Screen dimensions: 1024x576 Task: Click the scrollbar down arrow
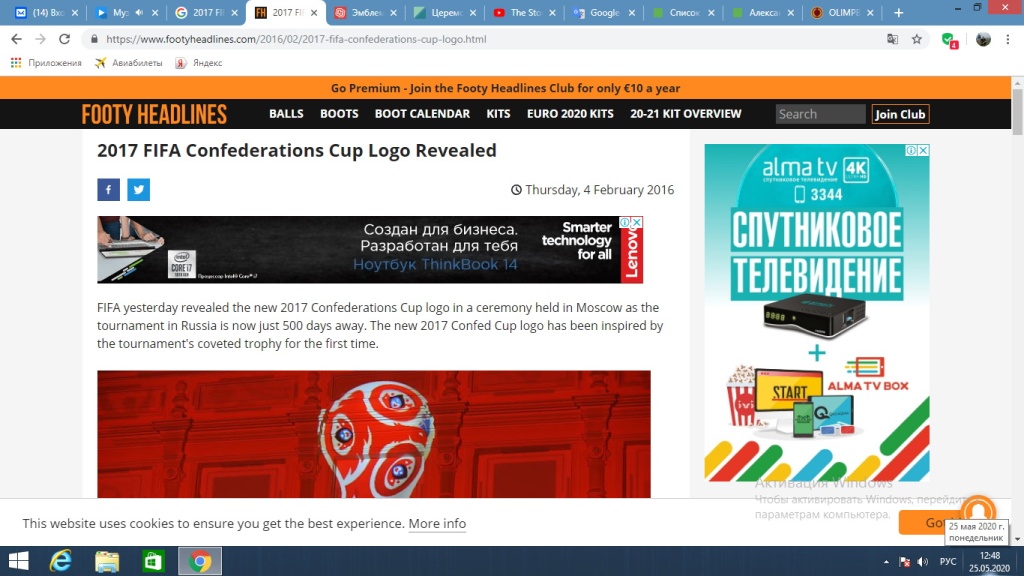tap(1017, 539)
